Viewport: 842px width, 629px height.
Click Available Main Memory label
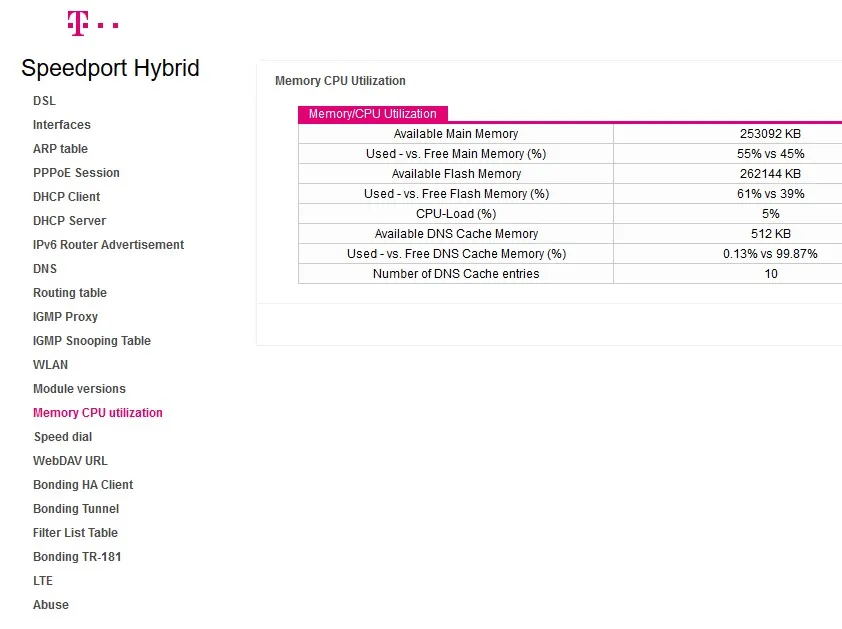click(x=456, y=134)
